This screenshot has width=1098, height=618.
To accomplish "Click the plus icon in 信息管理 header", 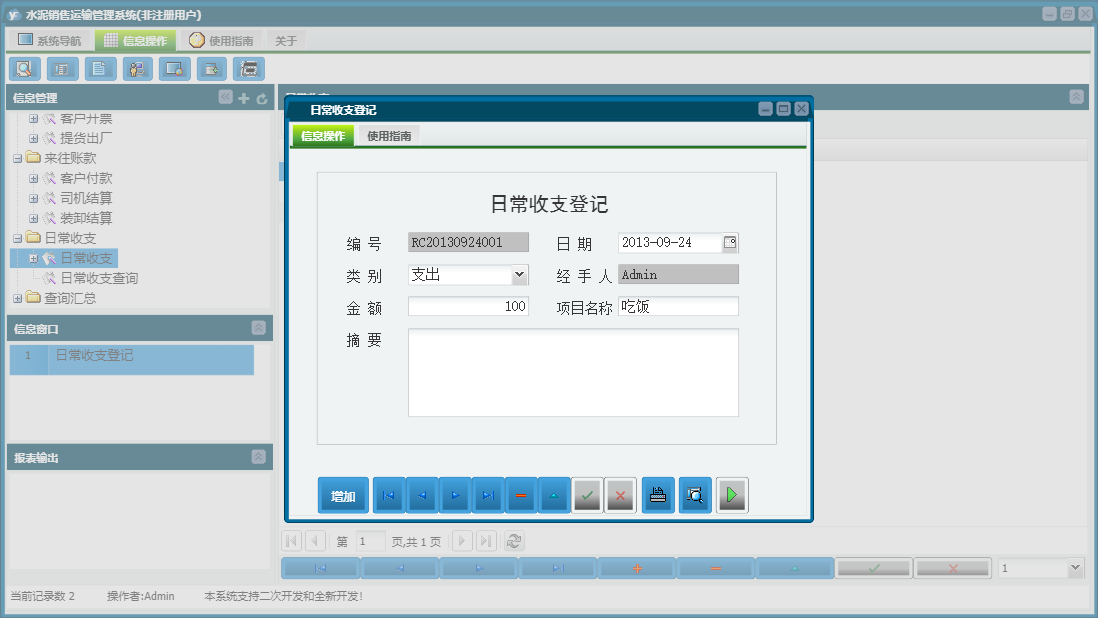I will point(244,99).
